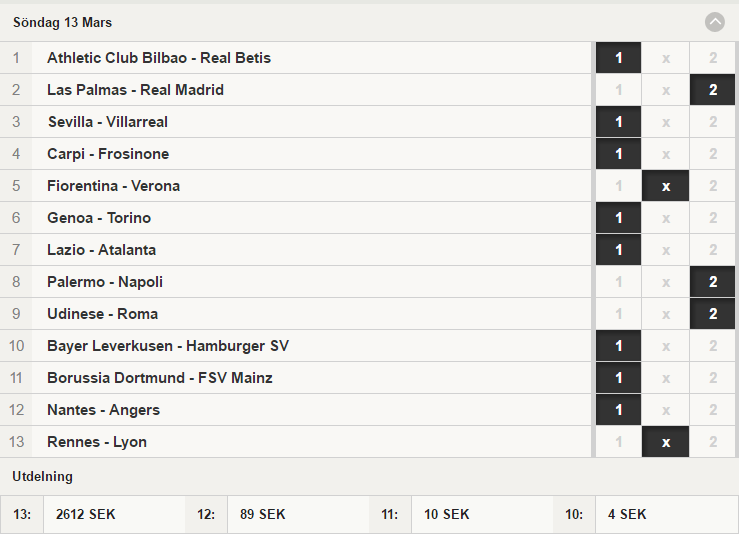Collapse the Söndag 13 Mars section
Viewport: 740px width, 534px height.
pyautogui.click(x=715, y=22)
